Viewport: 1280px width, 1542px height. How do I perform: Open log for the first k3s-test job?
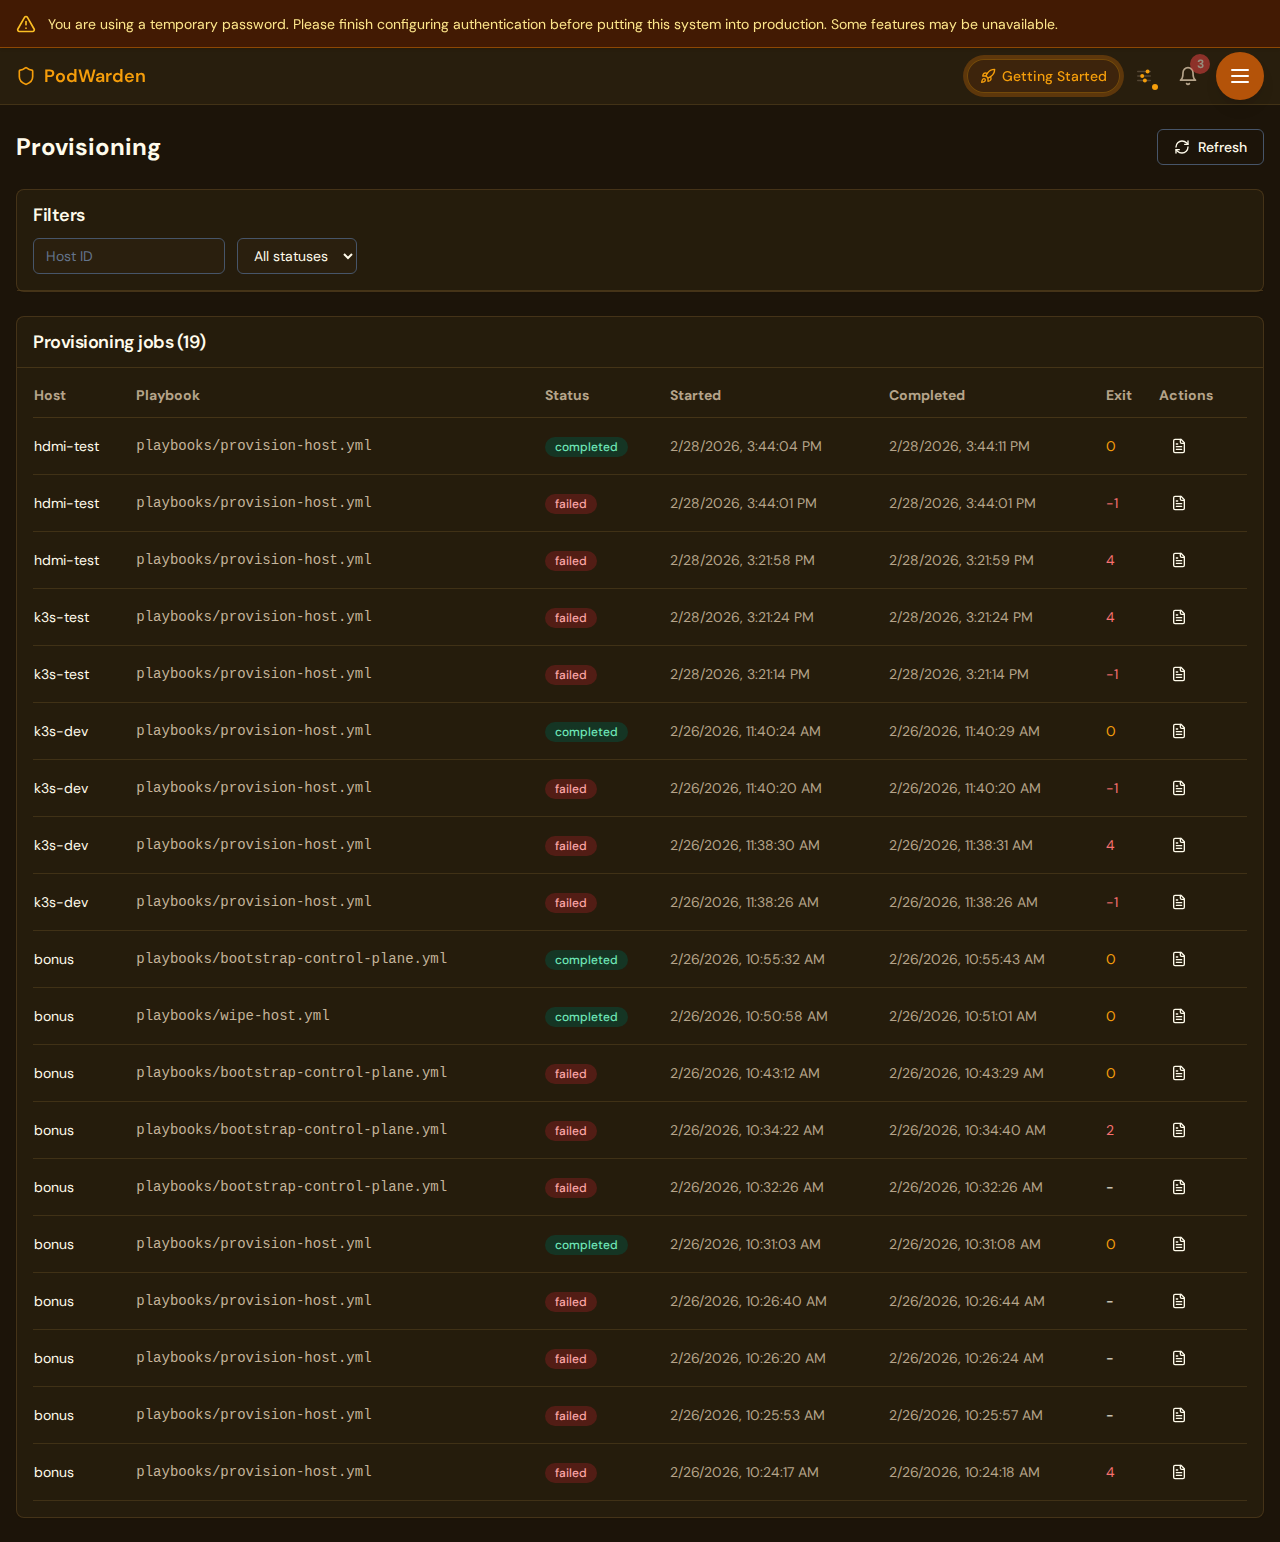[x=1178, y=617]
